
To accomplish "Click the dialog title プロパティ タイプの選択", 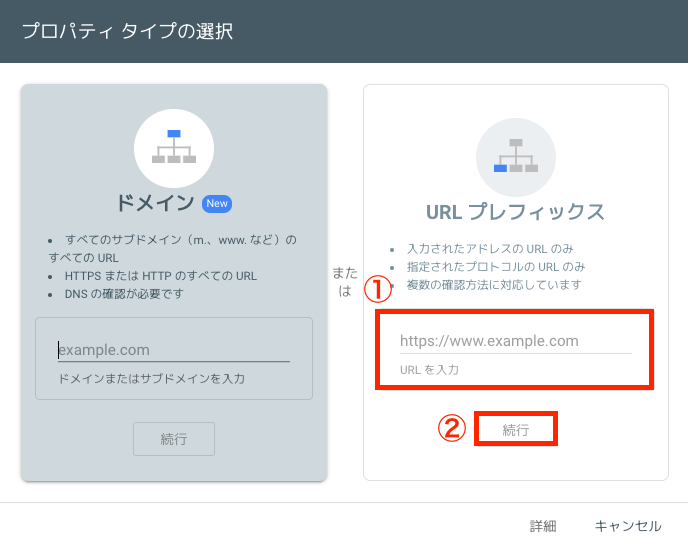I will point(127,31).
